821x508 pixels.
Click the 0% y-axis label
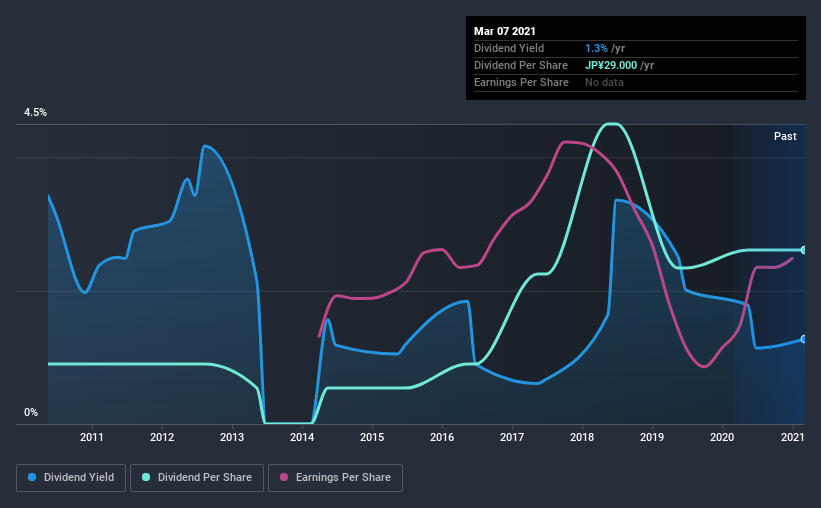(31, 413)
